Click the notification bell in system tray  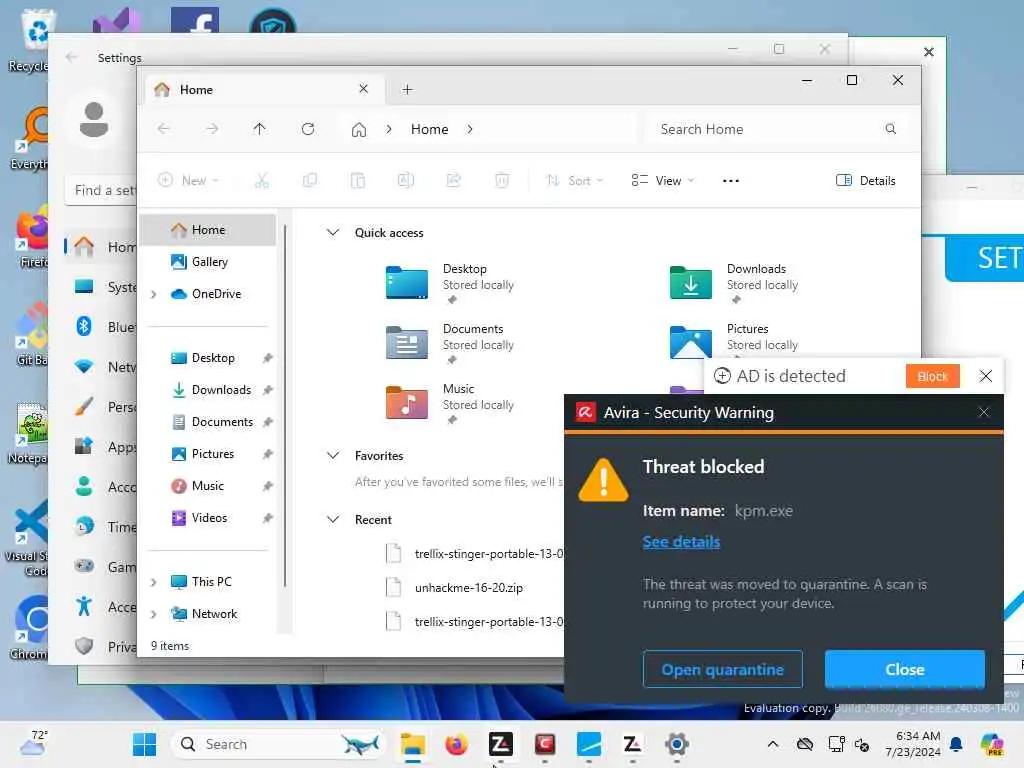[x=956, y=744]
